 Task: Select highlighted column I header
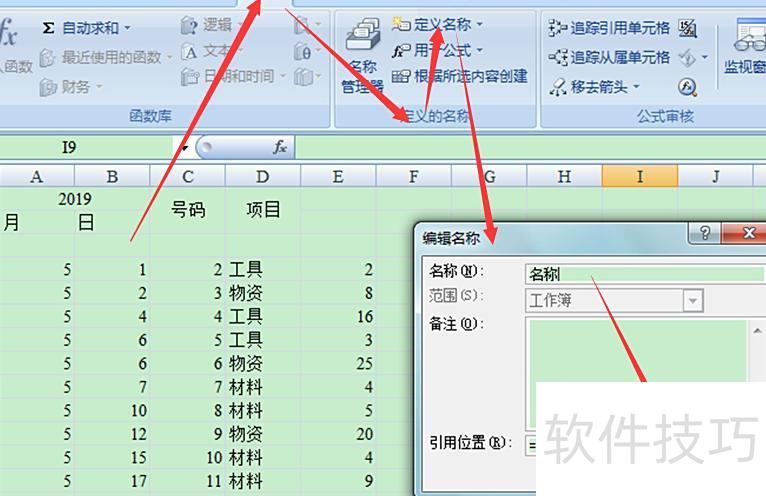point(640,176)
